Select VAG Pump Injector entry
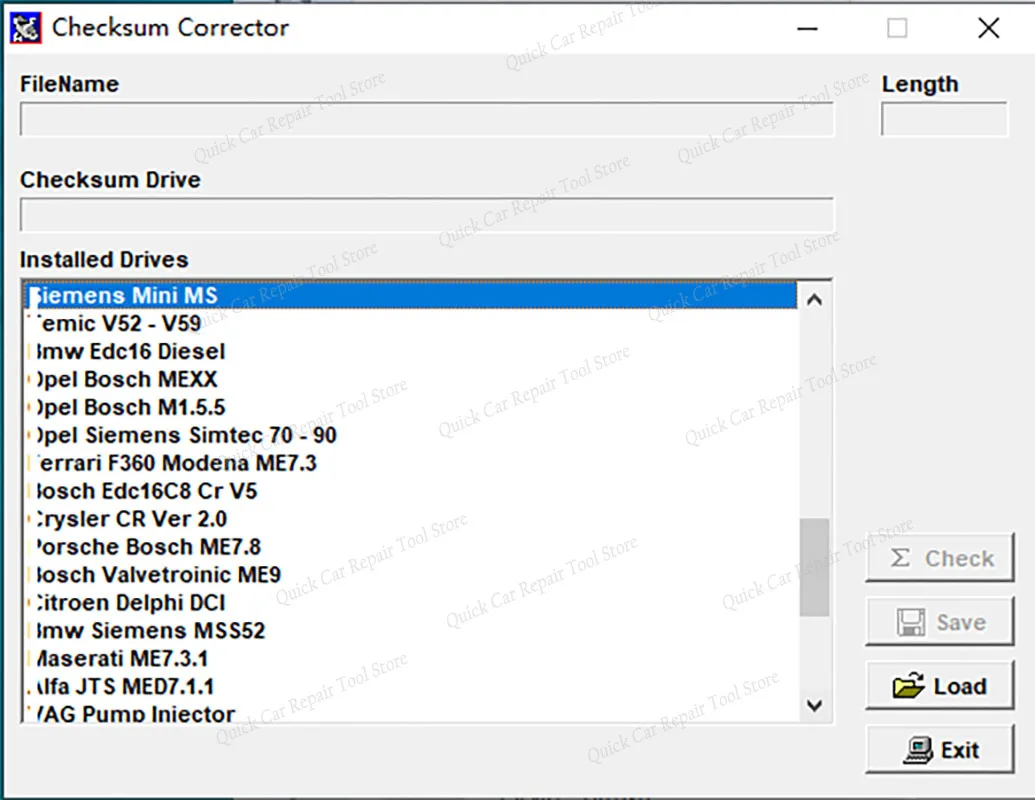Image resolution: width=1035 pixels, height=800 pixels. [x=411, y=712]
